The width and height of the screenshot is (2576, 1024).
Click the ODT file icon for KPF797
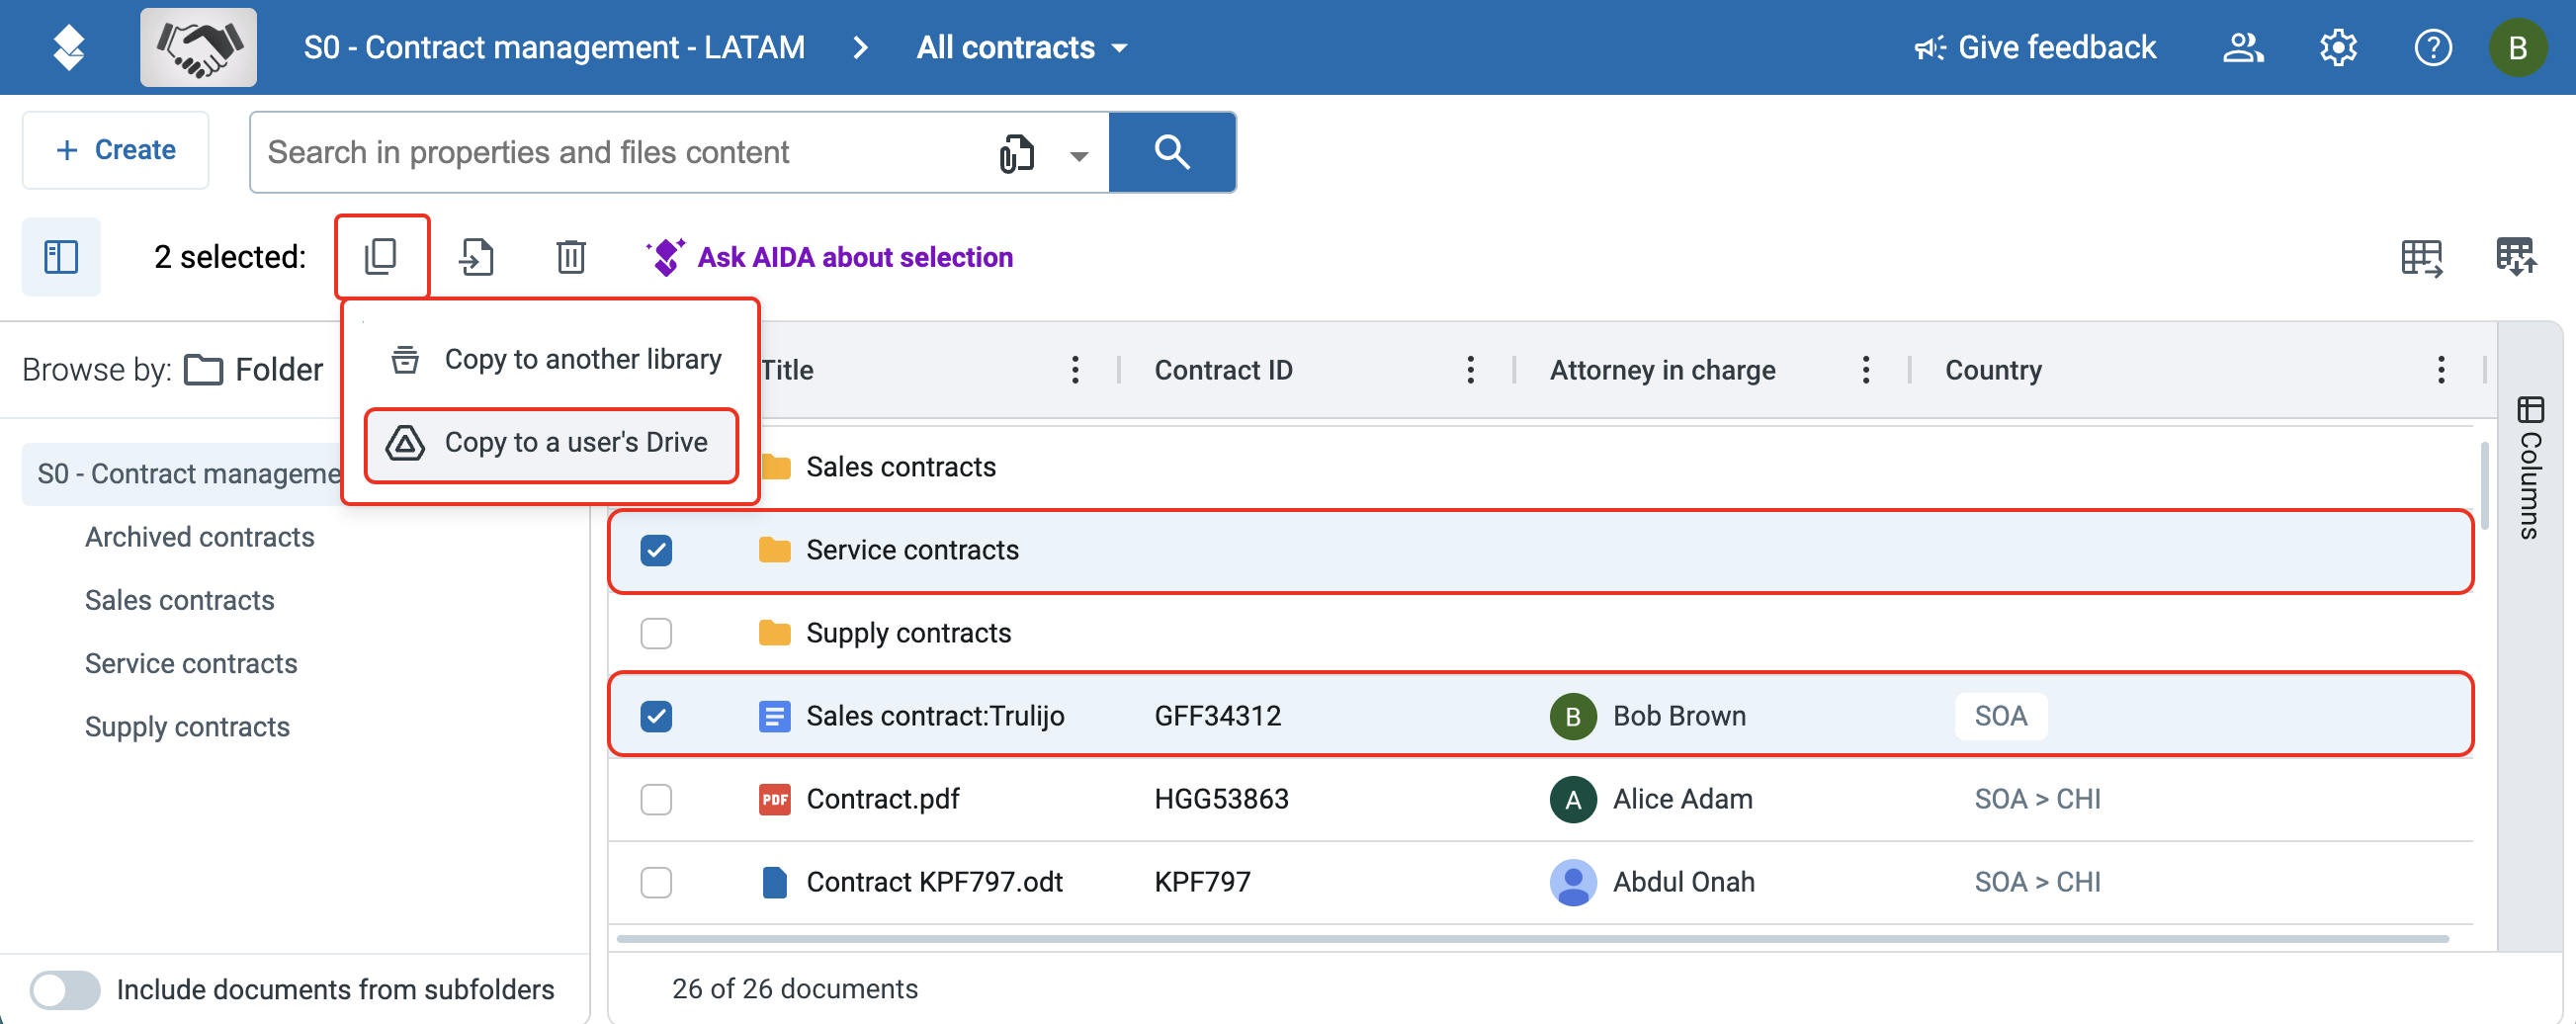pos(774,882)
